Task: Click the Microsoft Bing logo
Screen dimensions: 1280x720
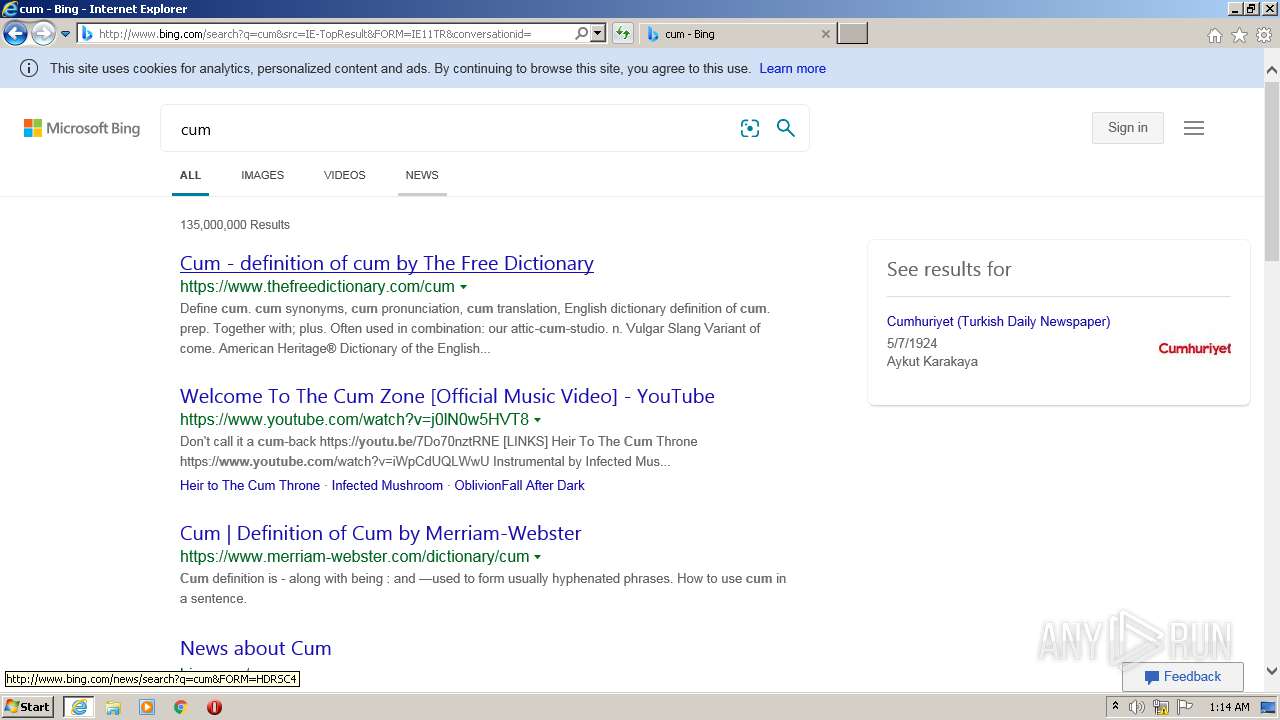Action: point(82,128)
